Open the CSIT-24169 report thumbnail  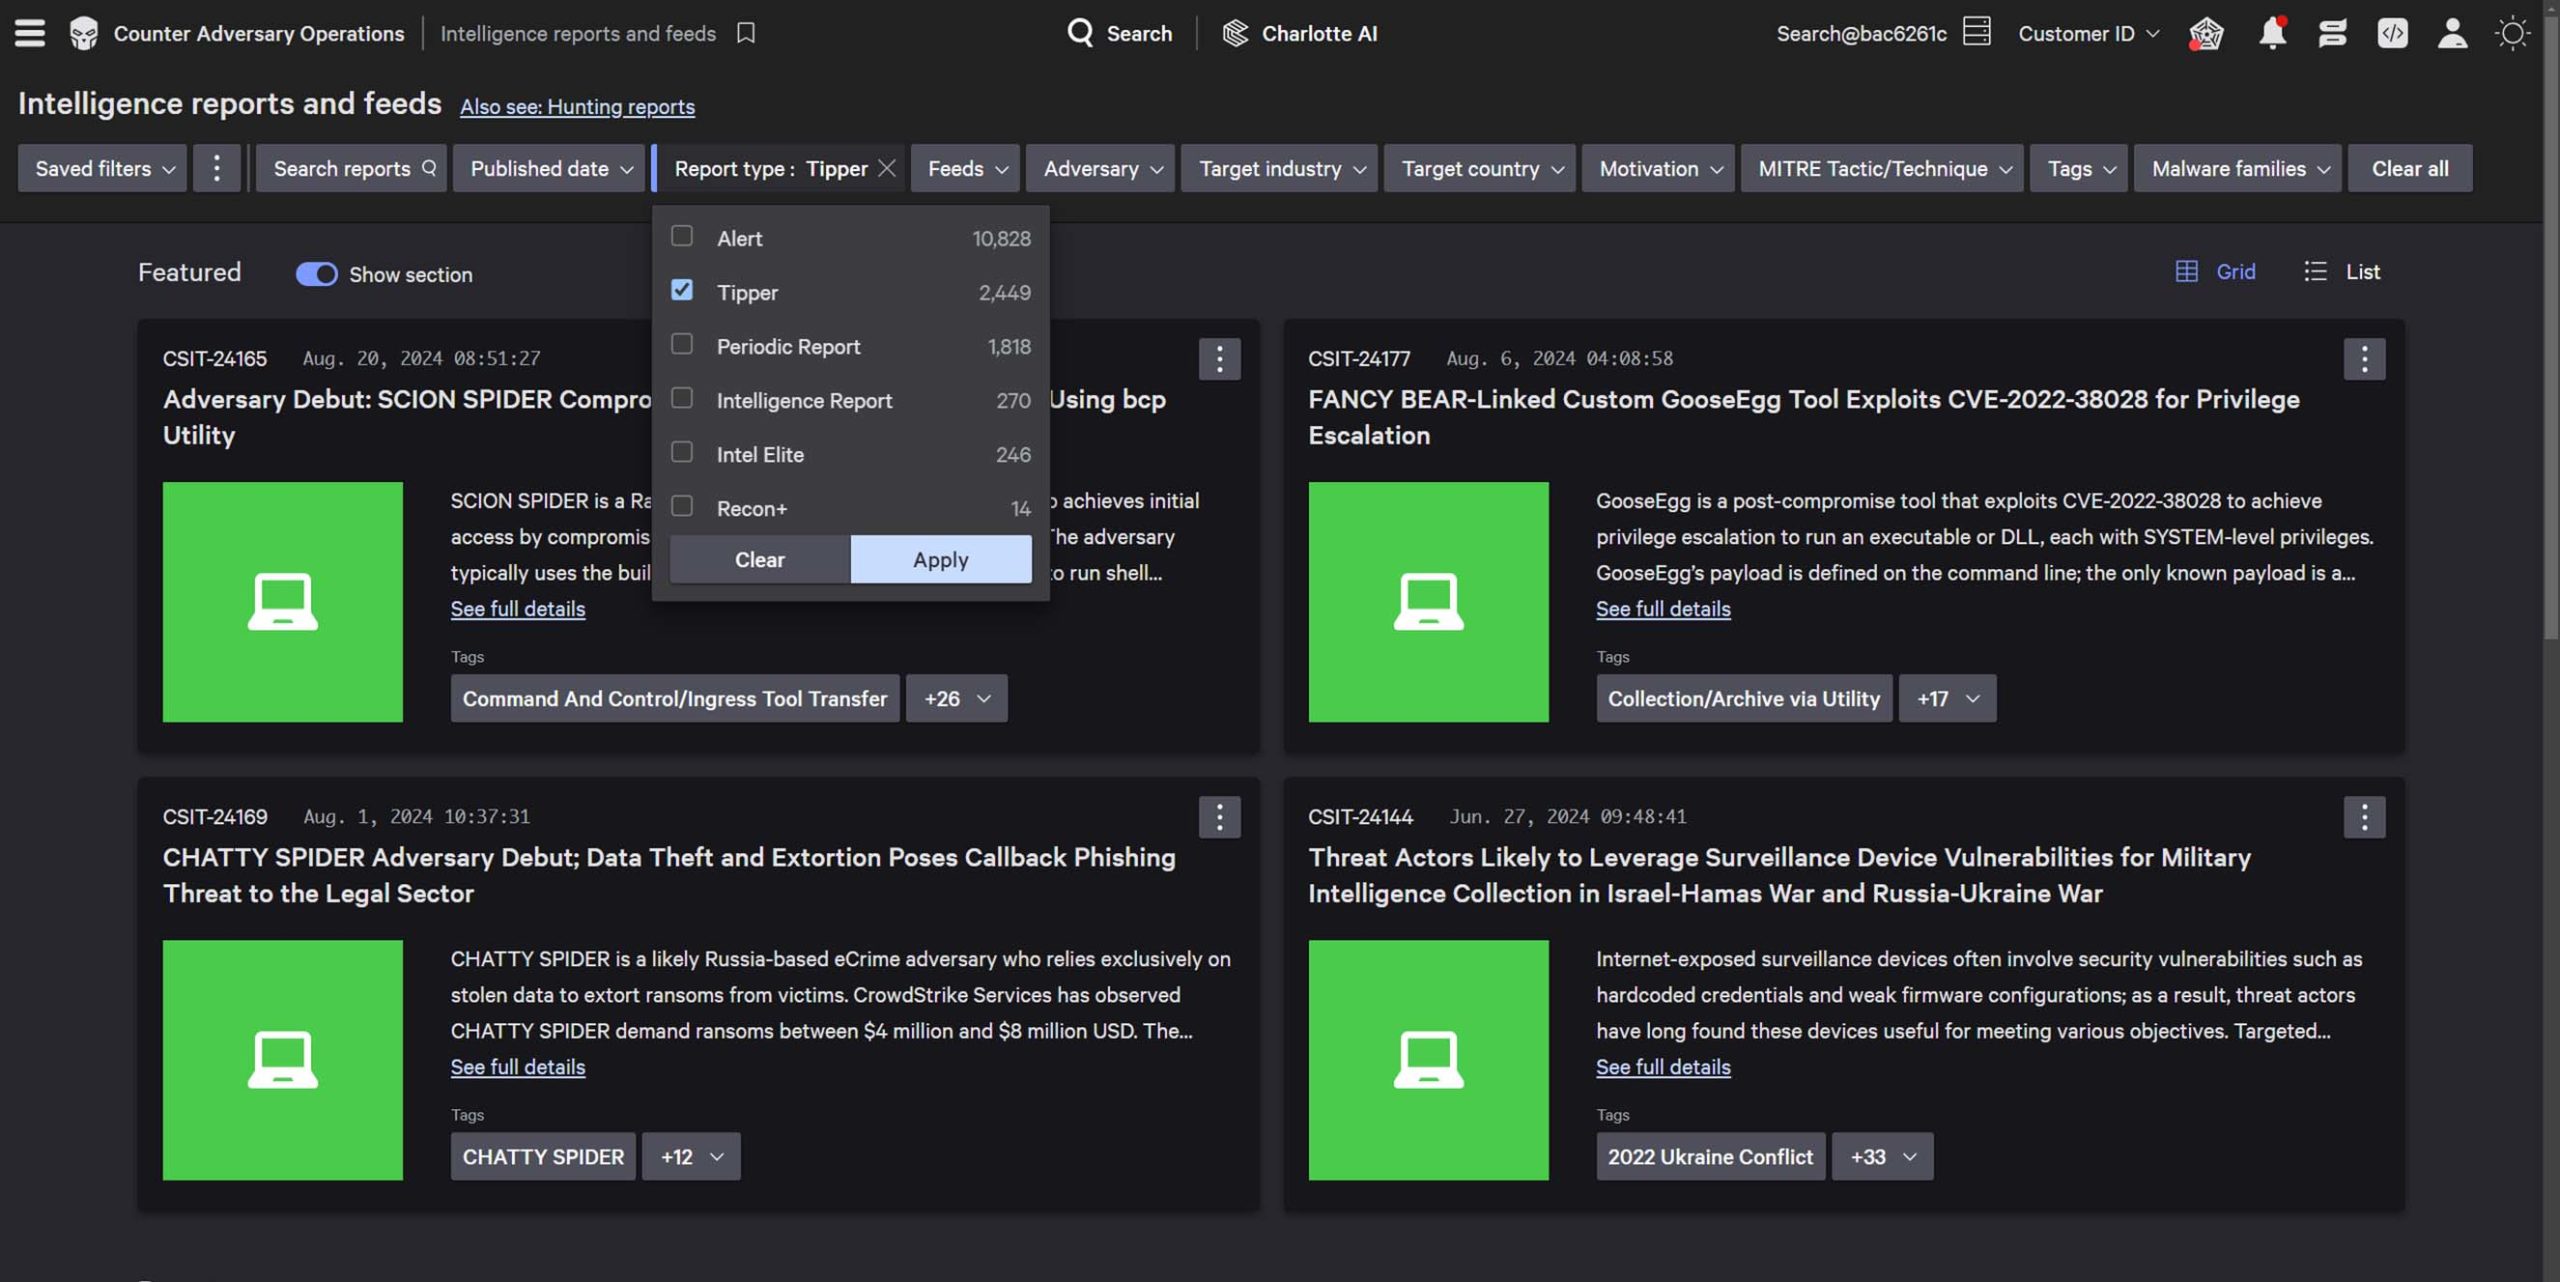click(283, 1060)
